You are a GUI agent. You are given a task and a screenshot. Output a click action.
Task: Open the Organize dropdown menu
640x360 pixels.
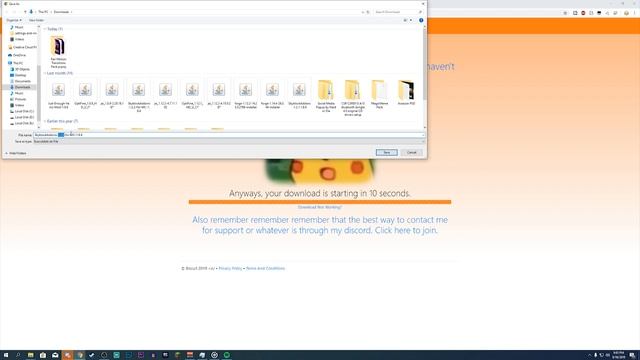(x=14, y=20)
